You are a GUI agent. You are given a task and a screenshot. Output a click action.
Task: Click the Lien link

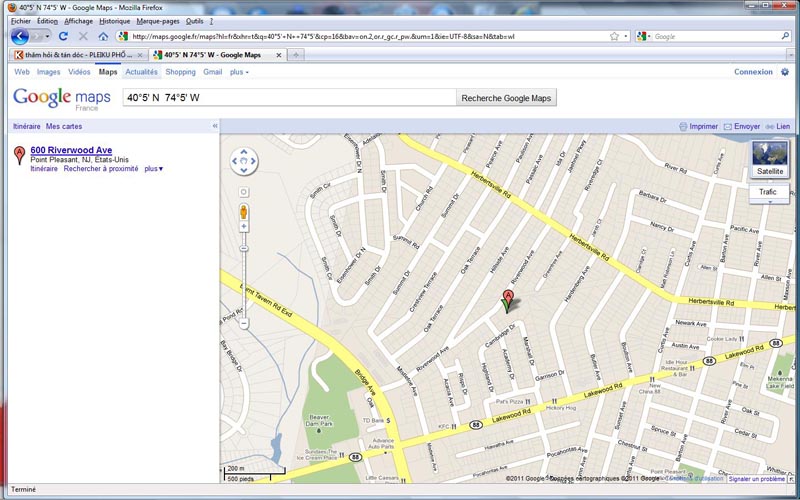[x=783, y=127]
